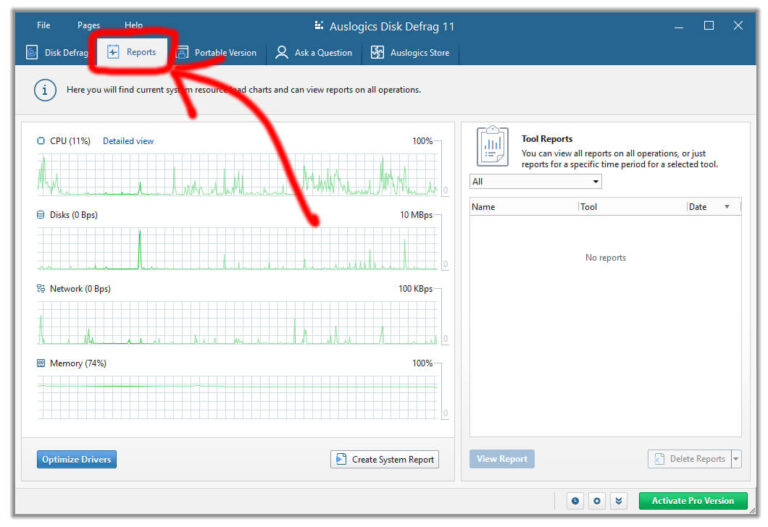768x527 pixels.
Task: Sort reports by Date column
Action: (714, 207)
